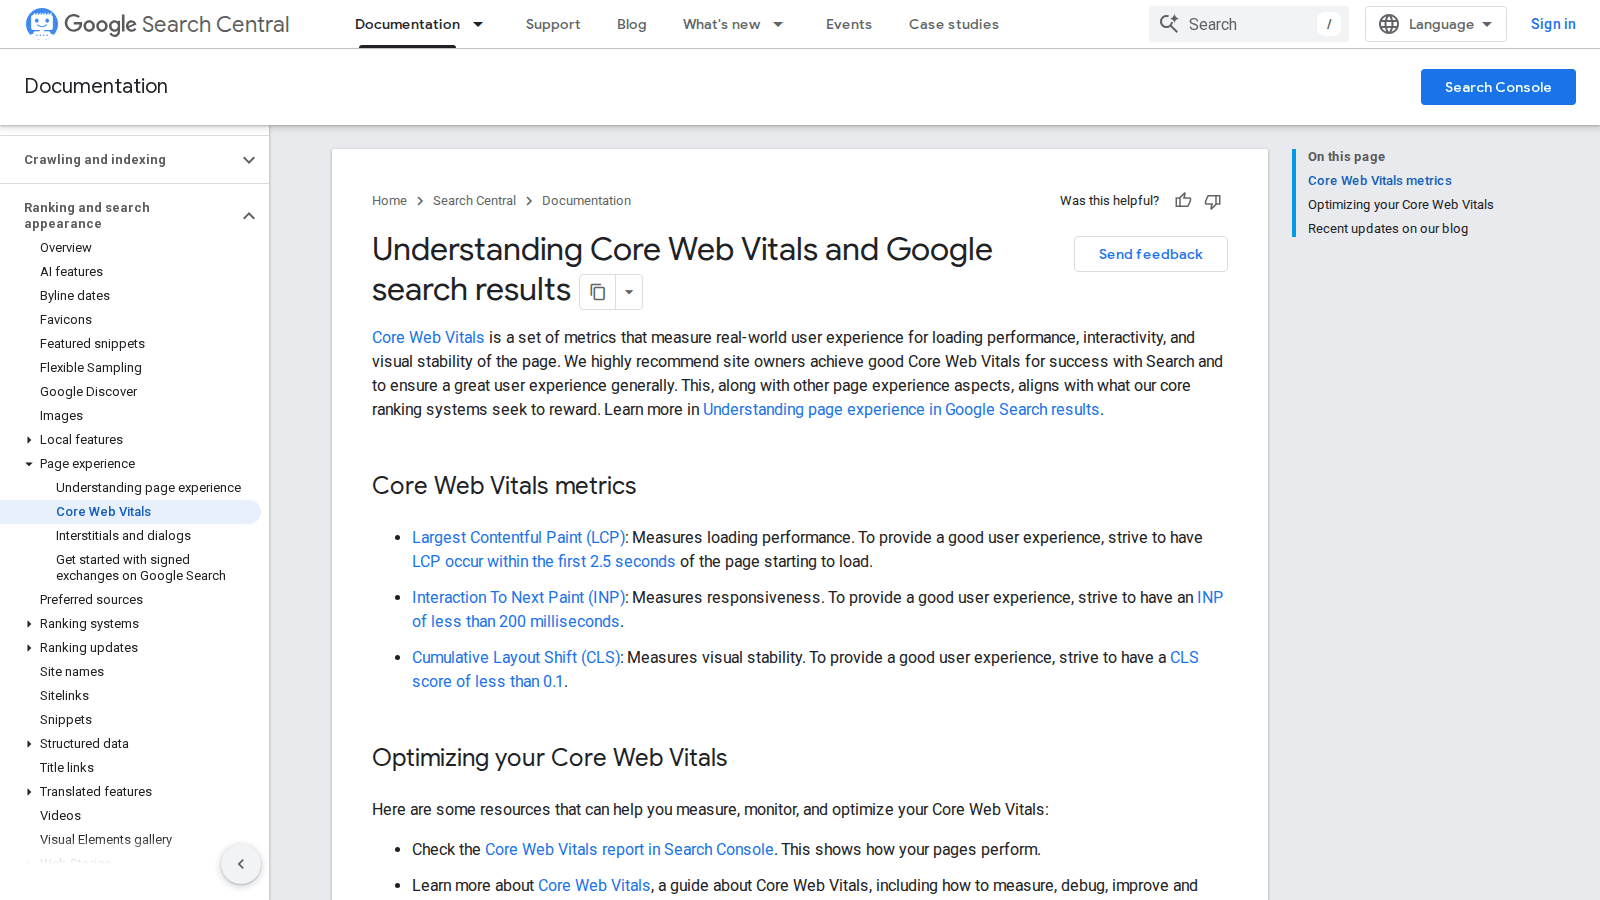
Task: Collapse Ranking and search appearance section
Action: (249, 216)
